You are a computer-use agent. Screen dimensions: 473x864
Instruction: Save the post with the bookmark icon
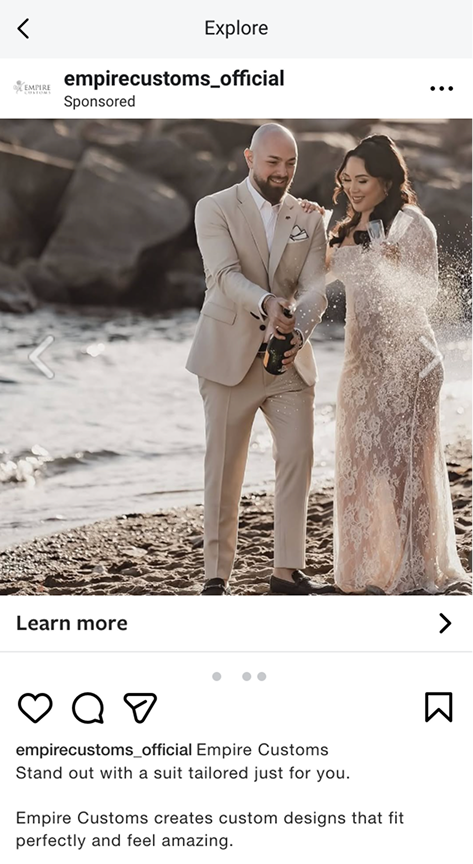click(x=439, y=707)
